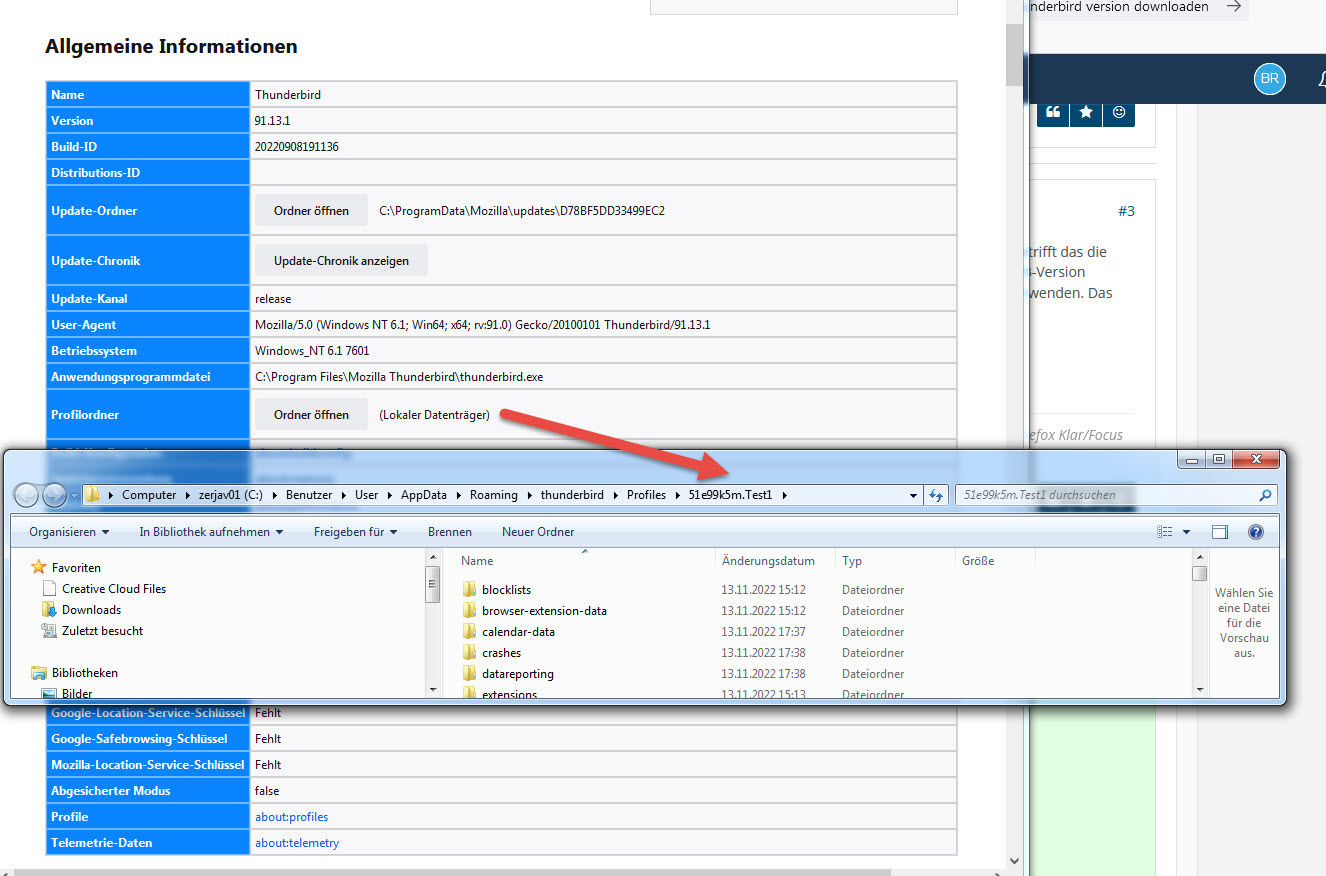Open the address bar history dropdown arrow

(x=913, y=495)
